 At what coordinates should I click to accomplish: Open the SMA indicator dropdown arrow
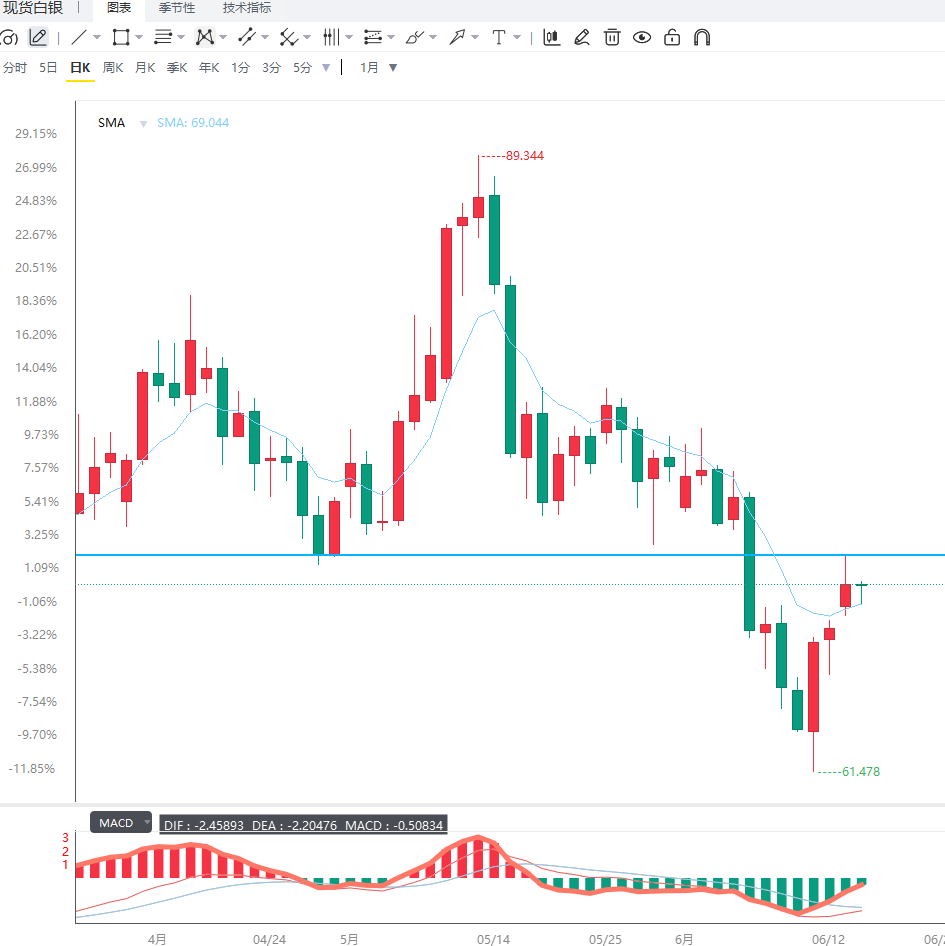coord(143,124)
